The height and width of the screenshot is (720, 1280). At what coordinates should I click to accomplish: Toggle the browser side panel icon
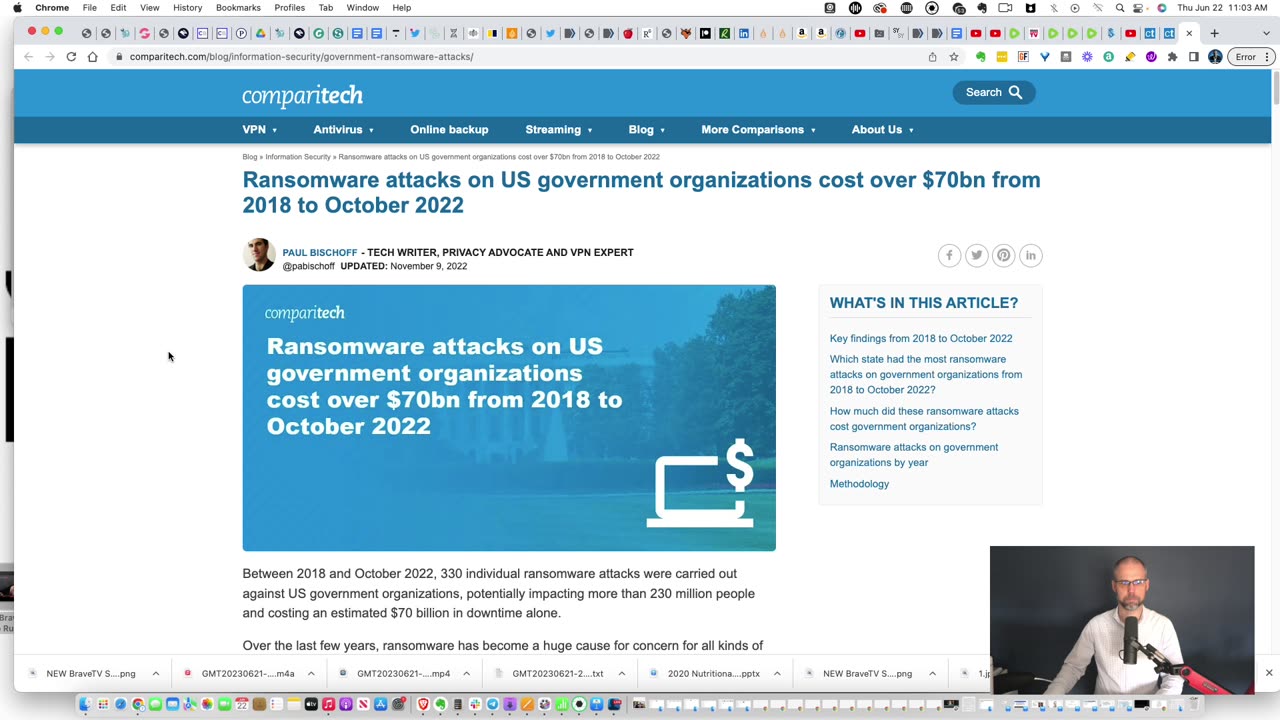click(1193, 57)
